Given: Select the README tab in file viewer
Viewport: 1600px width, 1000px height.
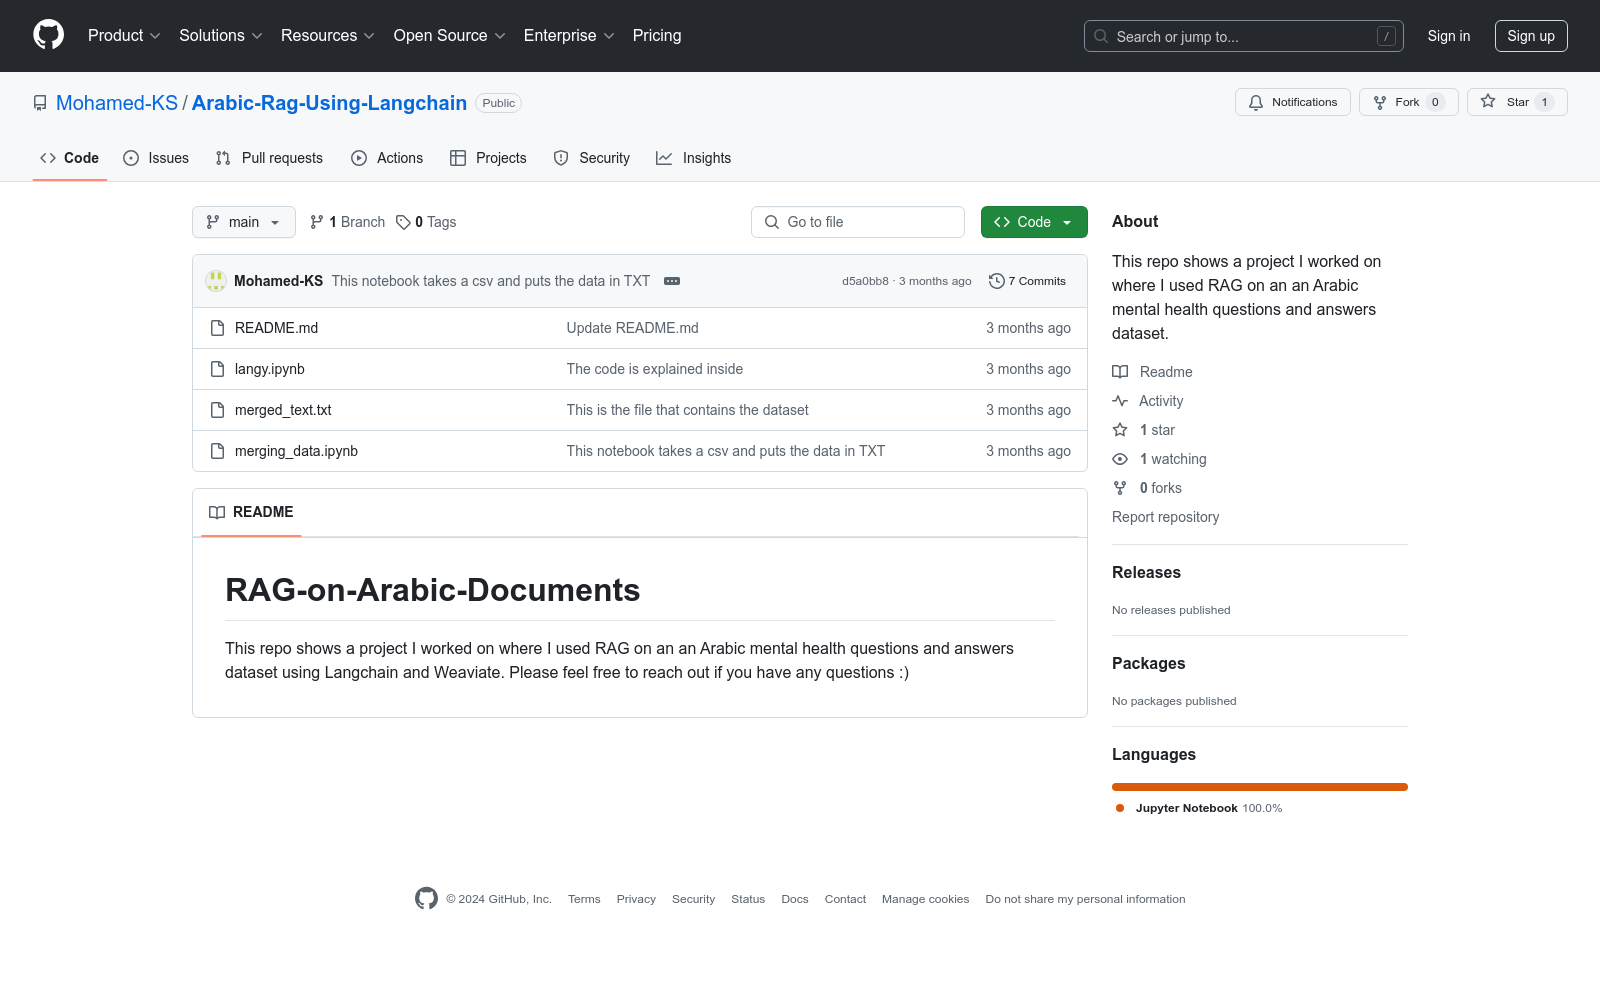Looking at the screenshot, I should (x=251, y=512).
